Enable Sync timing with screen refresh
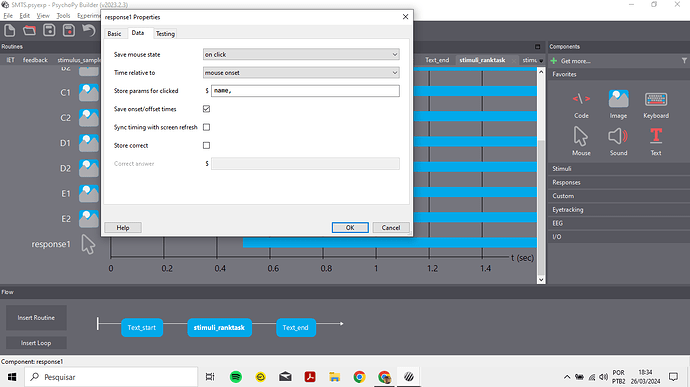Screen dimensions: 690x387 pos(206,127)
